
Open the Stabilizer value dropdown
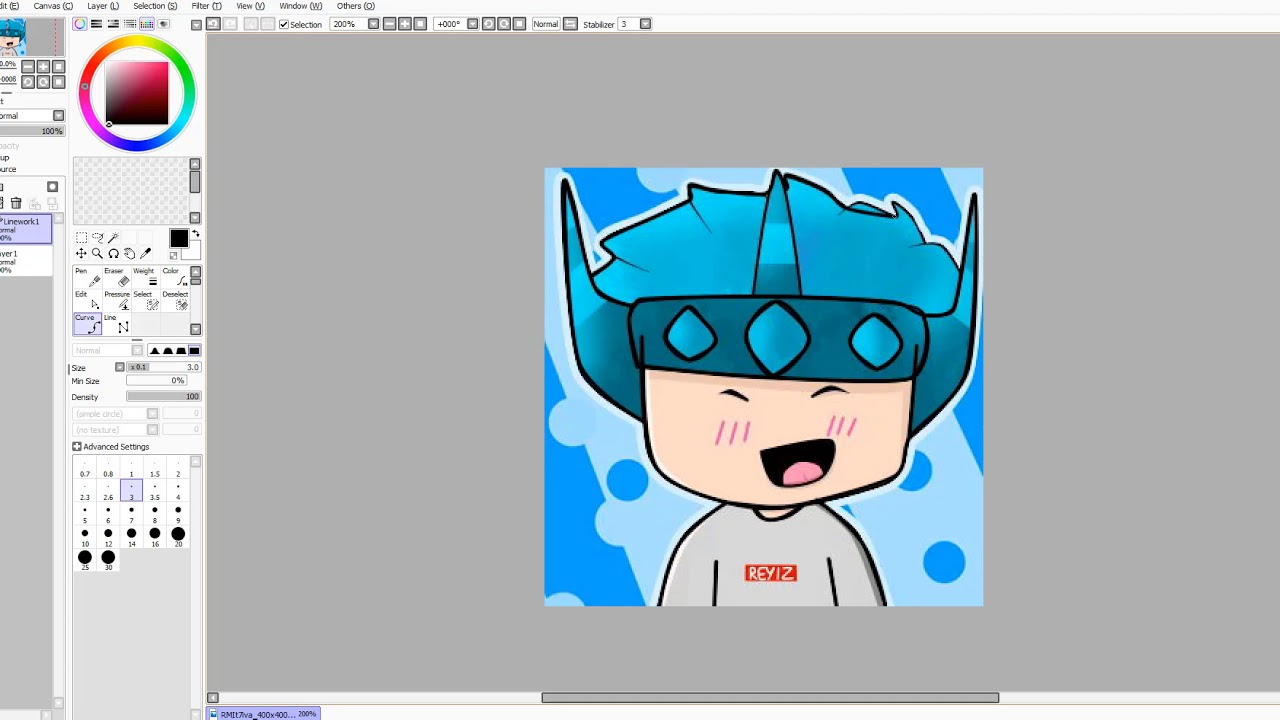click(x=645, y=24)
